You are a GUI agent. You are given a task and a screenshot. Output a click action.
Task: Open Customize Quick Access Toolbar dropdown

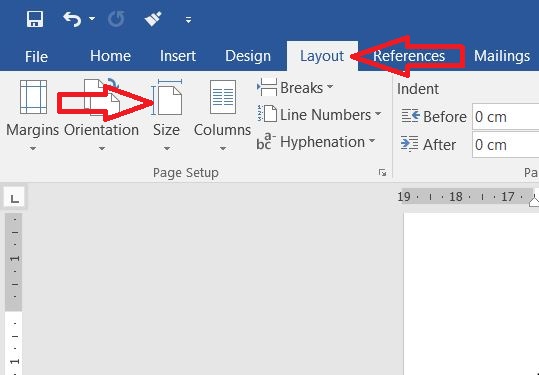[x=188, y=20]
